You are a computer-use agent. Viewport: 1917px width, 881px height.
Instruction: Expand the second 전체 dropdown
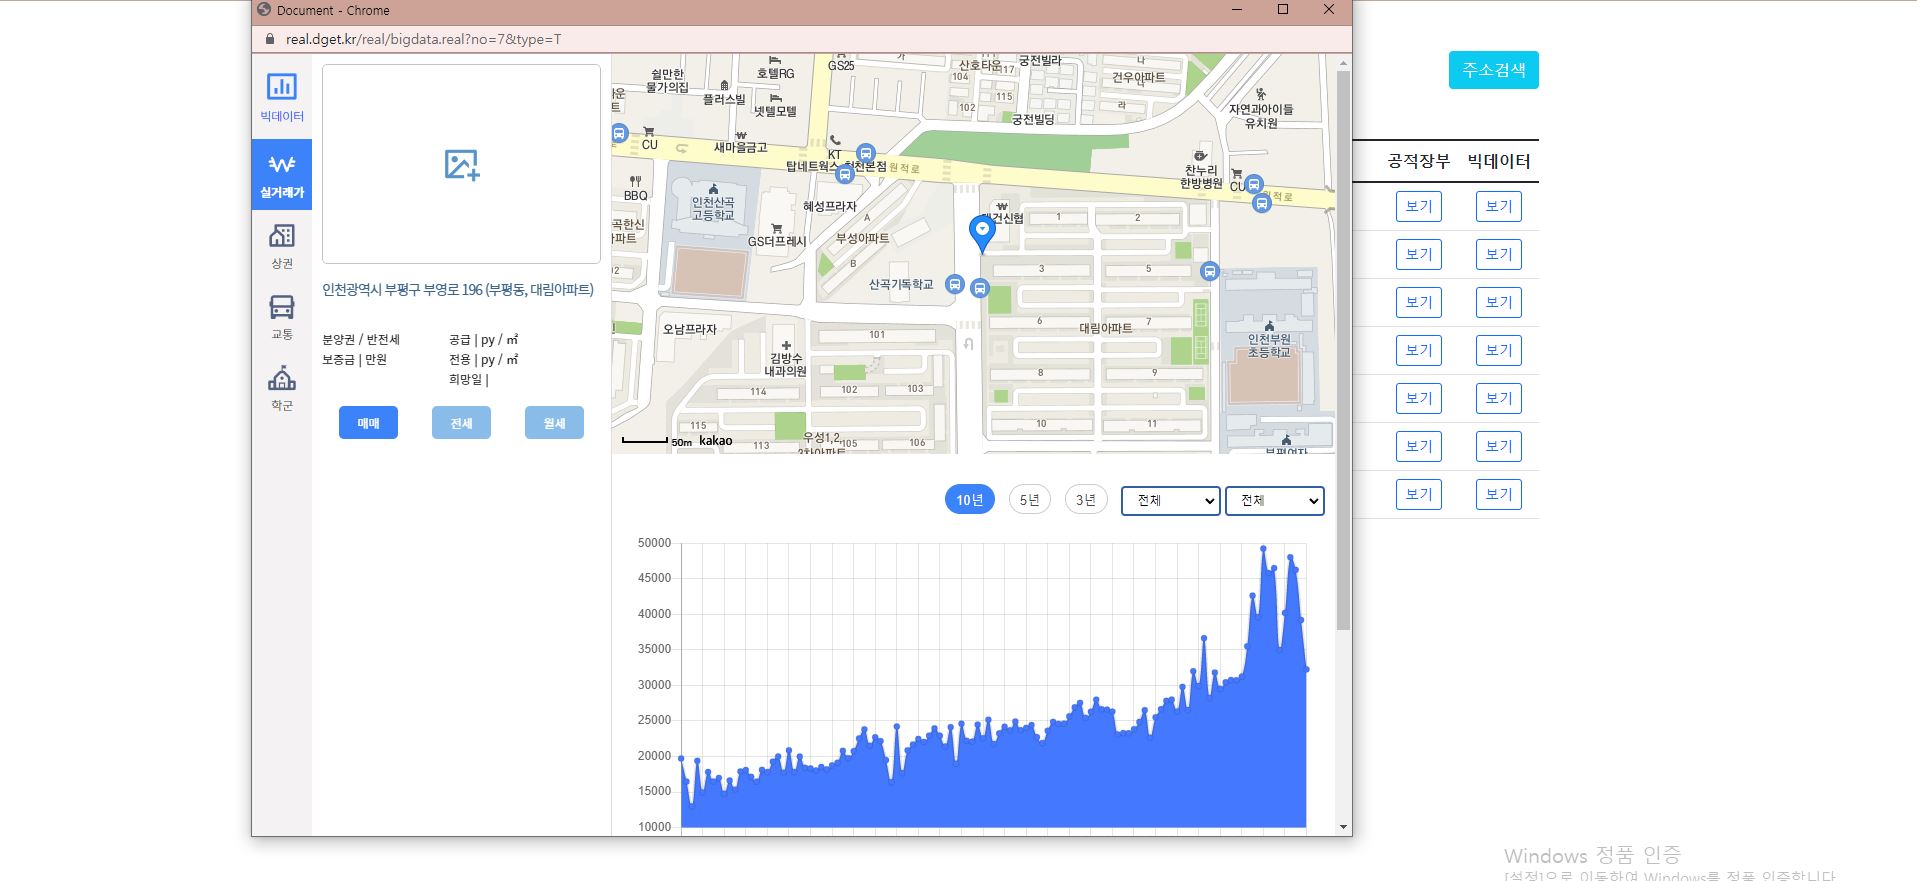1274,500
